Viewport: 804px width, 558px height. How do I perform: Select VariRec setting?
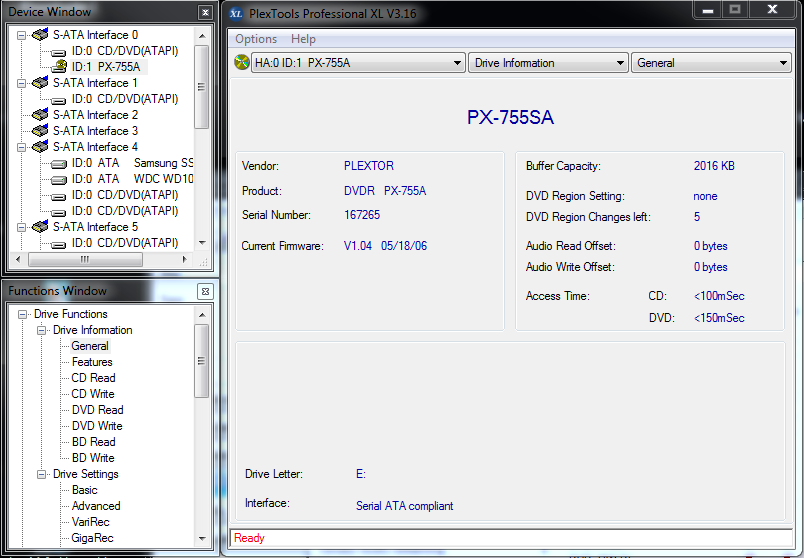90,522
